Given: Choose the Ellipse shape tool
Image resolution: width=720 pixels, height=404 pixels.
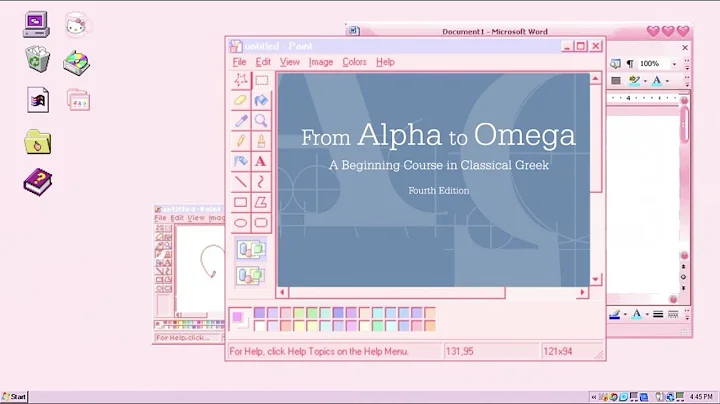Looking at the screenshot, I should (x=241, y=223).
